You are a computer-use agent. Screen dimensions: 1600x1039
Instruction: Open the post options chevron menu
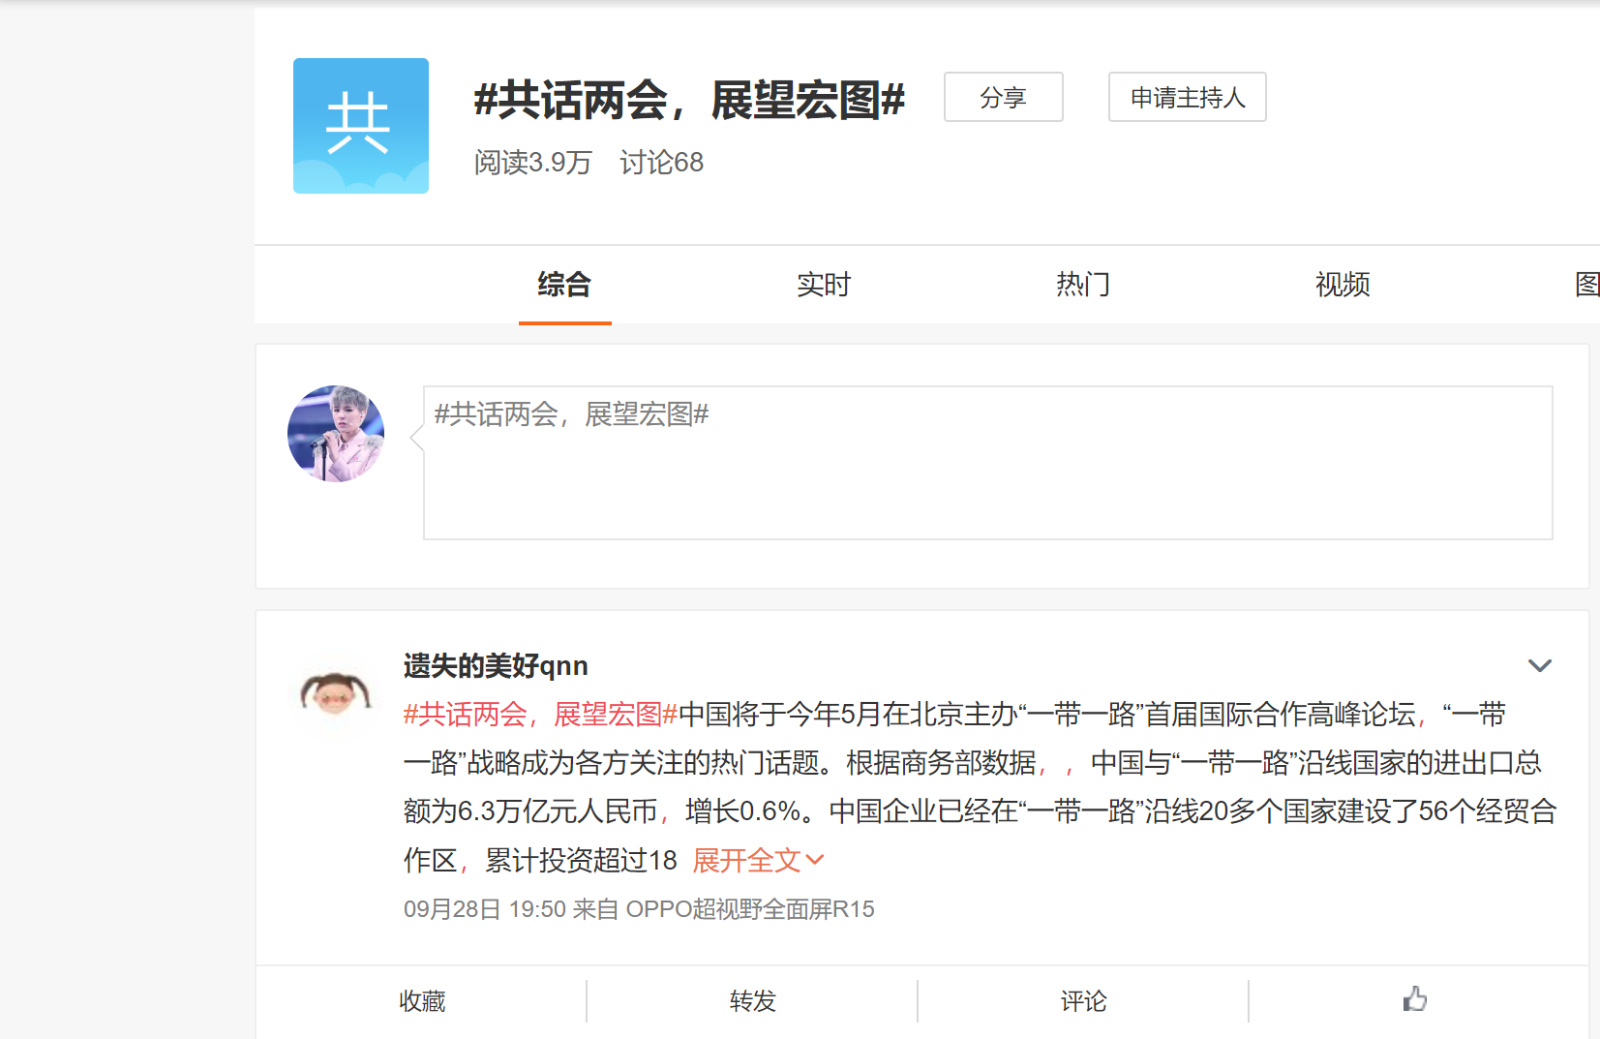click(1539, 666)
